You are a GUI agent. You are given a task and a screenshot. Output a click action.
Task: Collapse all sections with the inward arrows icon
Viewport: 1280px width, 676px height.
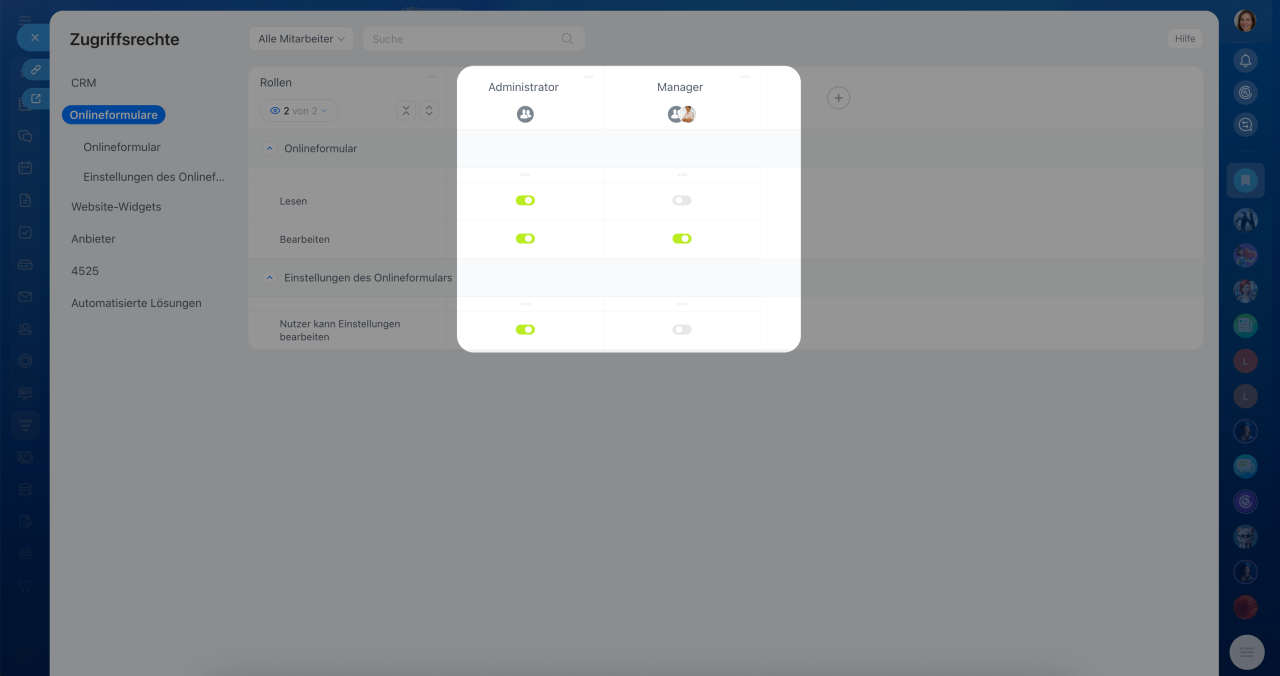(406, 111)
